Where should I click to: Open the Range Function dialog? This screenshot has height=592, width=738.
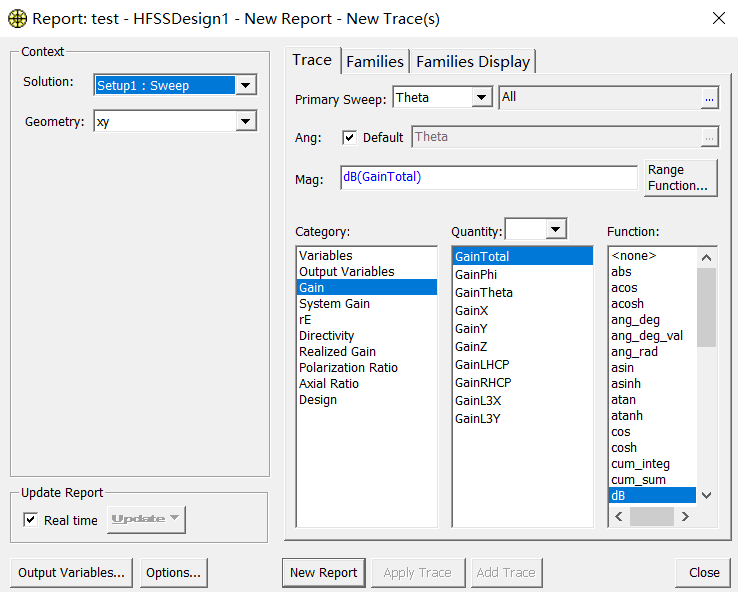click(x=681, y=177)
